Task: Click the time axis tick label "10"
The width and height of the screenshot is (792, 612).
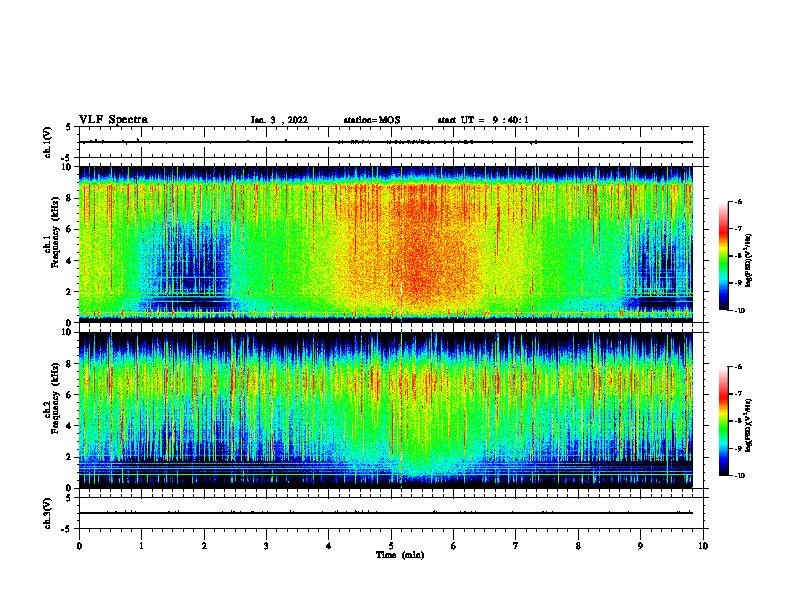Action: coord(703,546)
